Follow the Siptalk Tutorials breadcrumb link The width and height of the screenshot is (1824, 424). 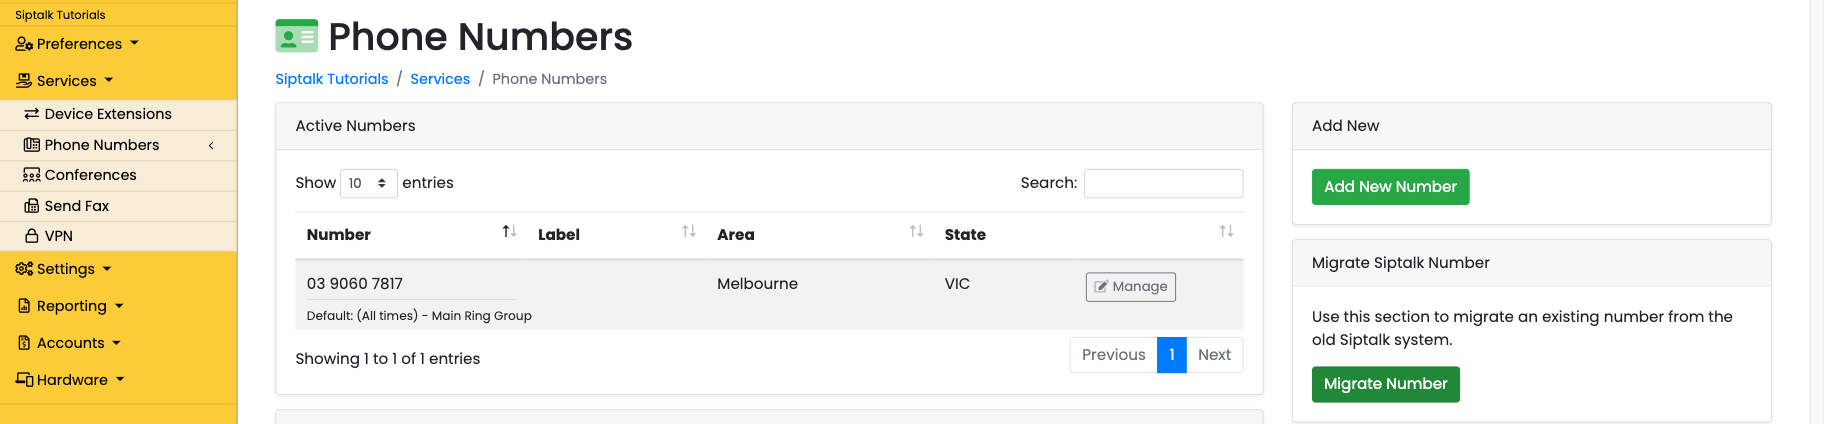click(332, 79)
